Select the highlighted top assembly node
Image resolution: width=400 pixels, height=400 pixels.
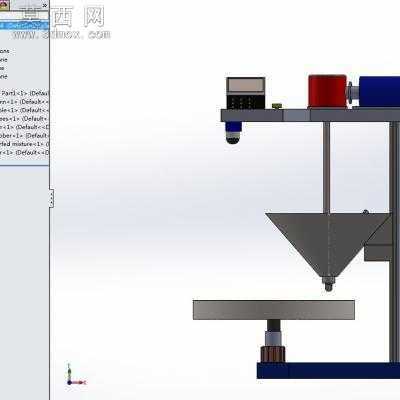click(x=24, y=26)
